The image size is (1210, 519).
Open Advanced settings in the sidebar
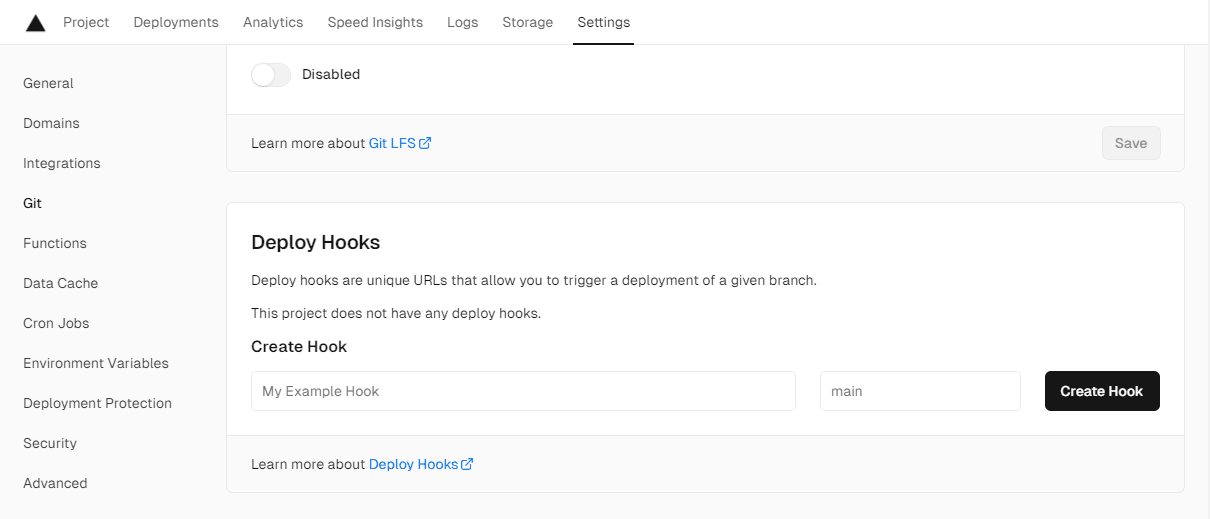(x=55, y=483)
